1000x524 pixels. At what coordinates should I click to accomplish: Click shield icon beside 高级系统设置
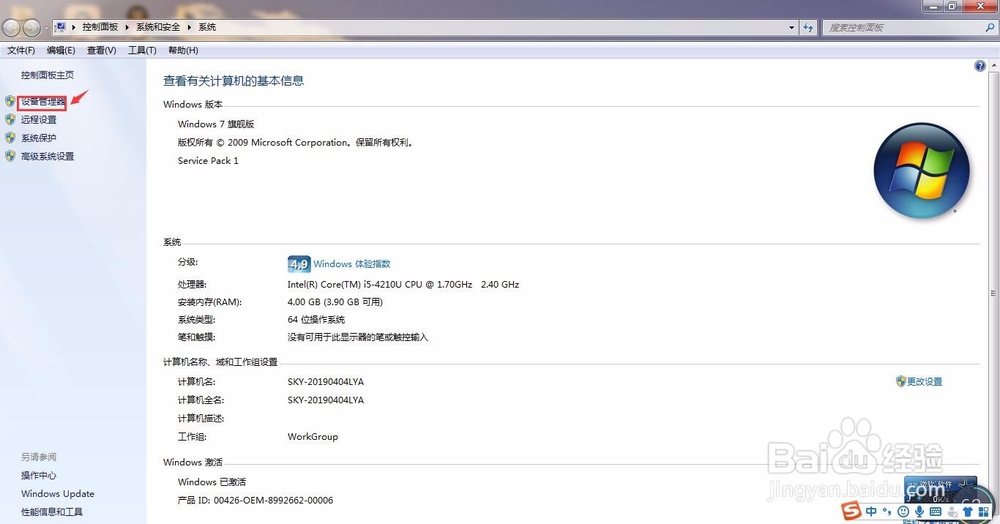pos(10,156)
